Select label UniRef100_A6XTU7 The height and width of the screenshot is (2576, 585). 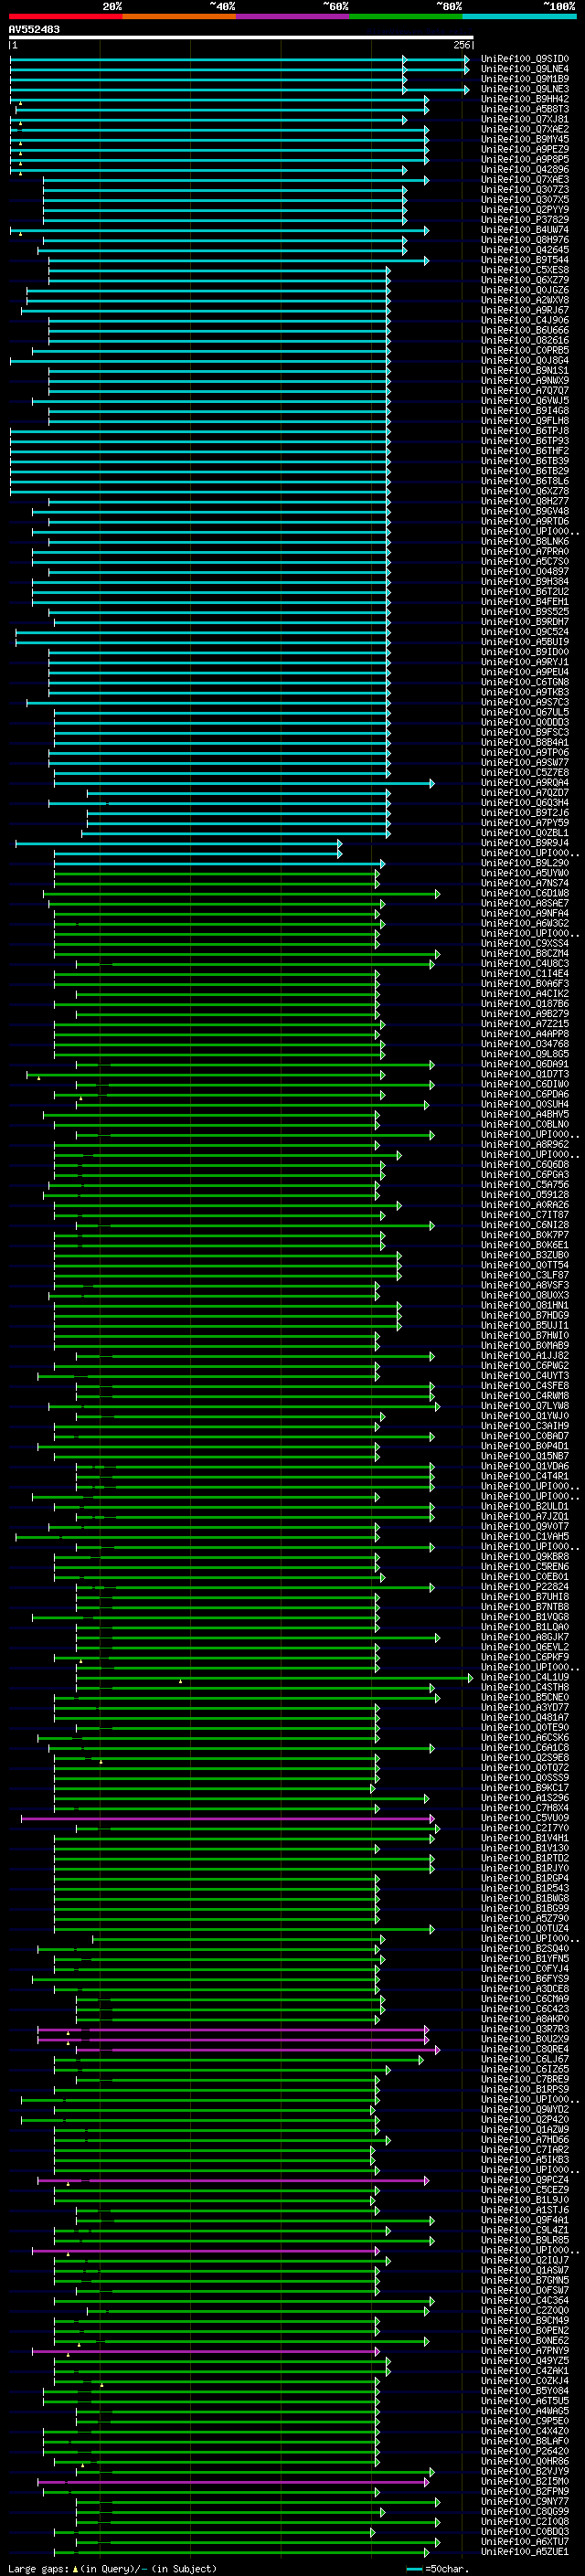525,2541
